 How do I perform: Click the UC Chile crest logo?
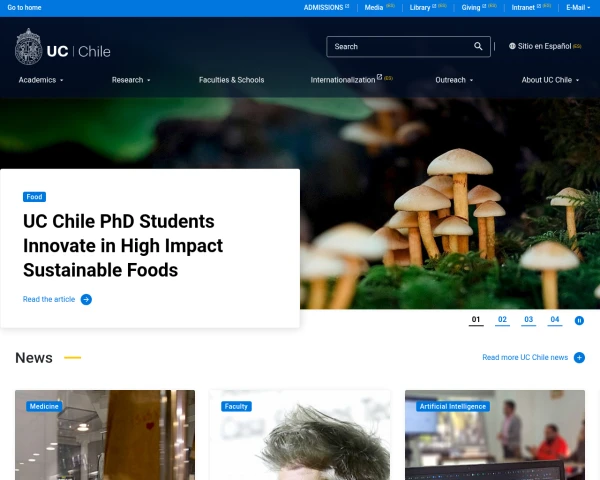[x=28, y=47]
